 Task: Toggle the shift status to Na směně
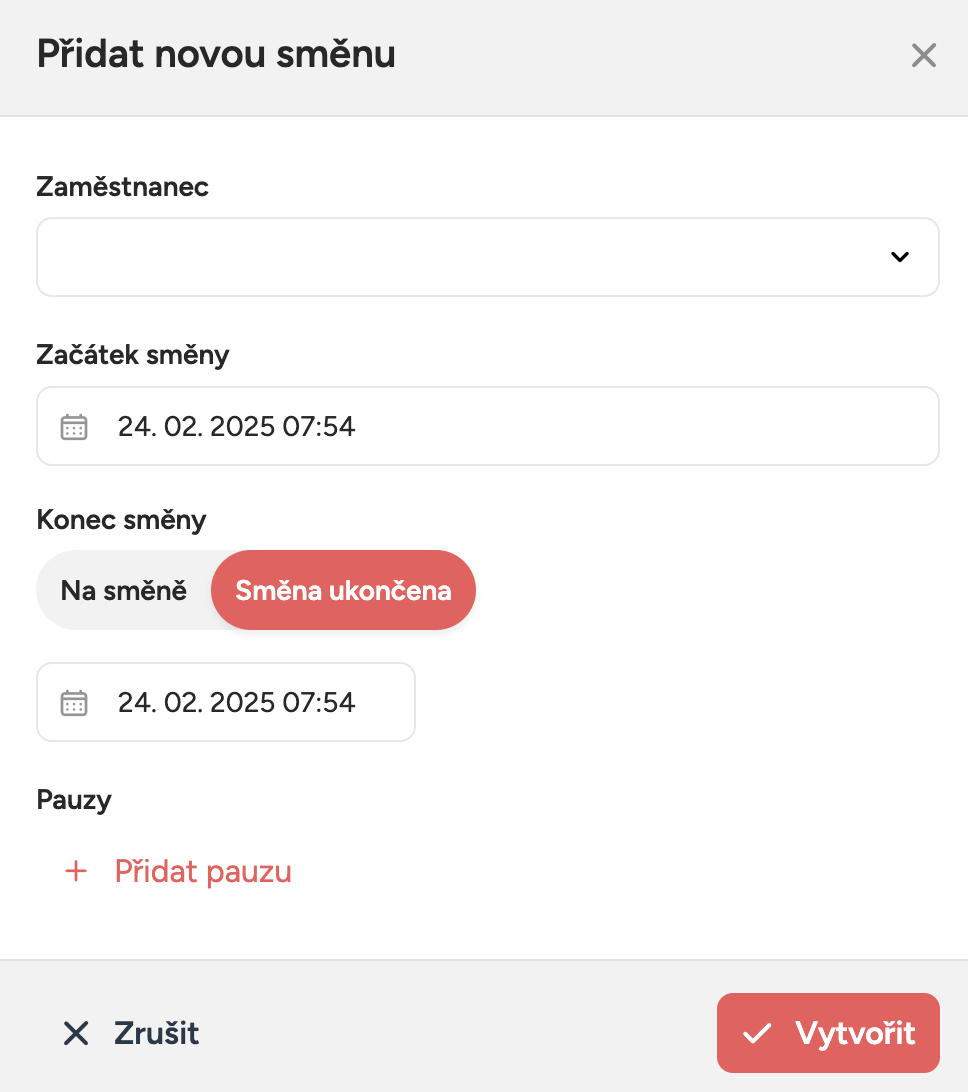coord(122,590)
